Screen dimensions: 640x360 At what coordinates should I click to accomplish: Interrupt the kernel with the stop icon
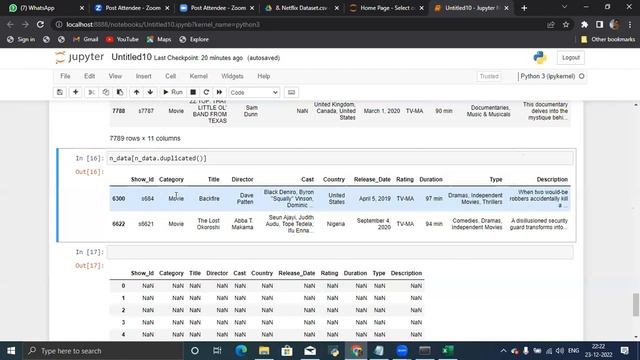tap(193, 92)
